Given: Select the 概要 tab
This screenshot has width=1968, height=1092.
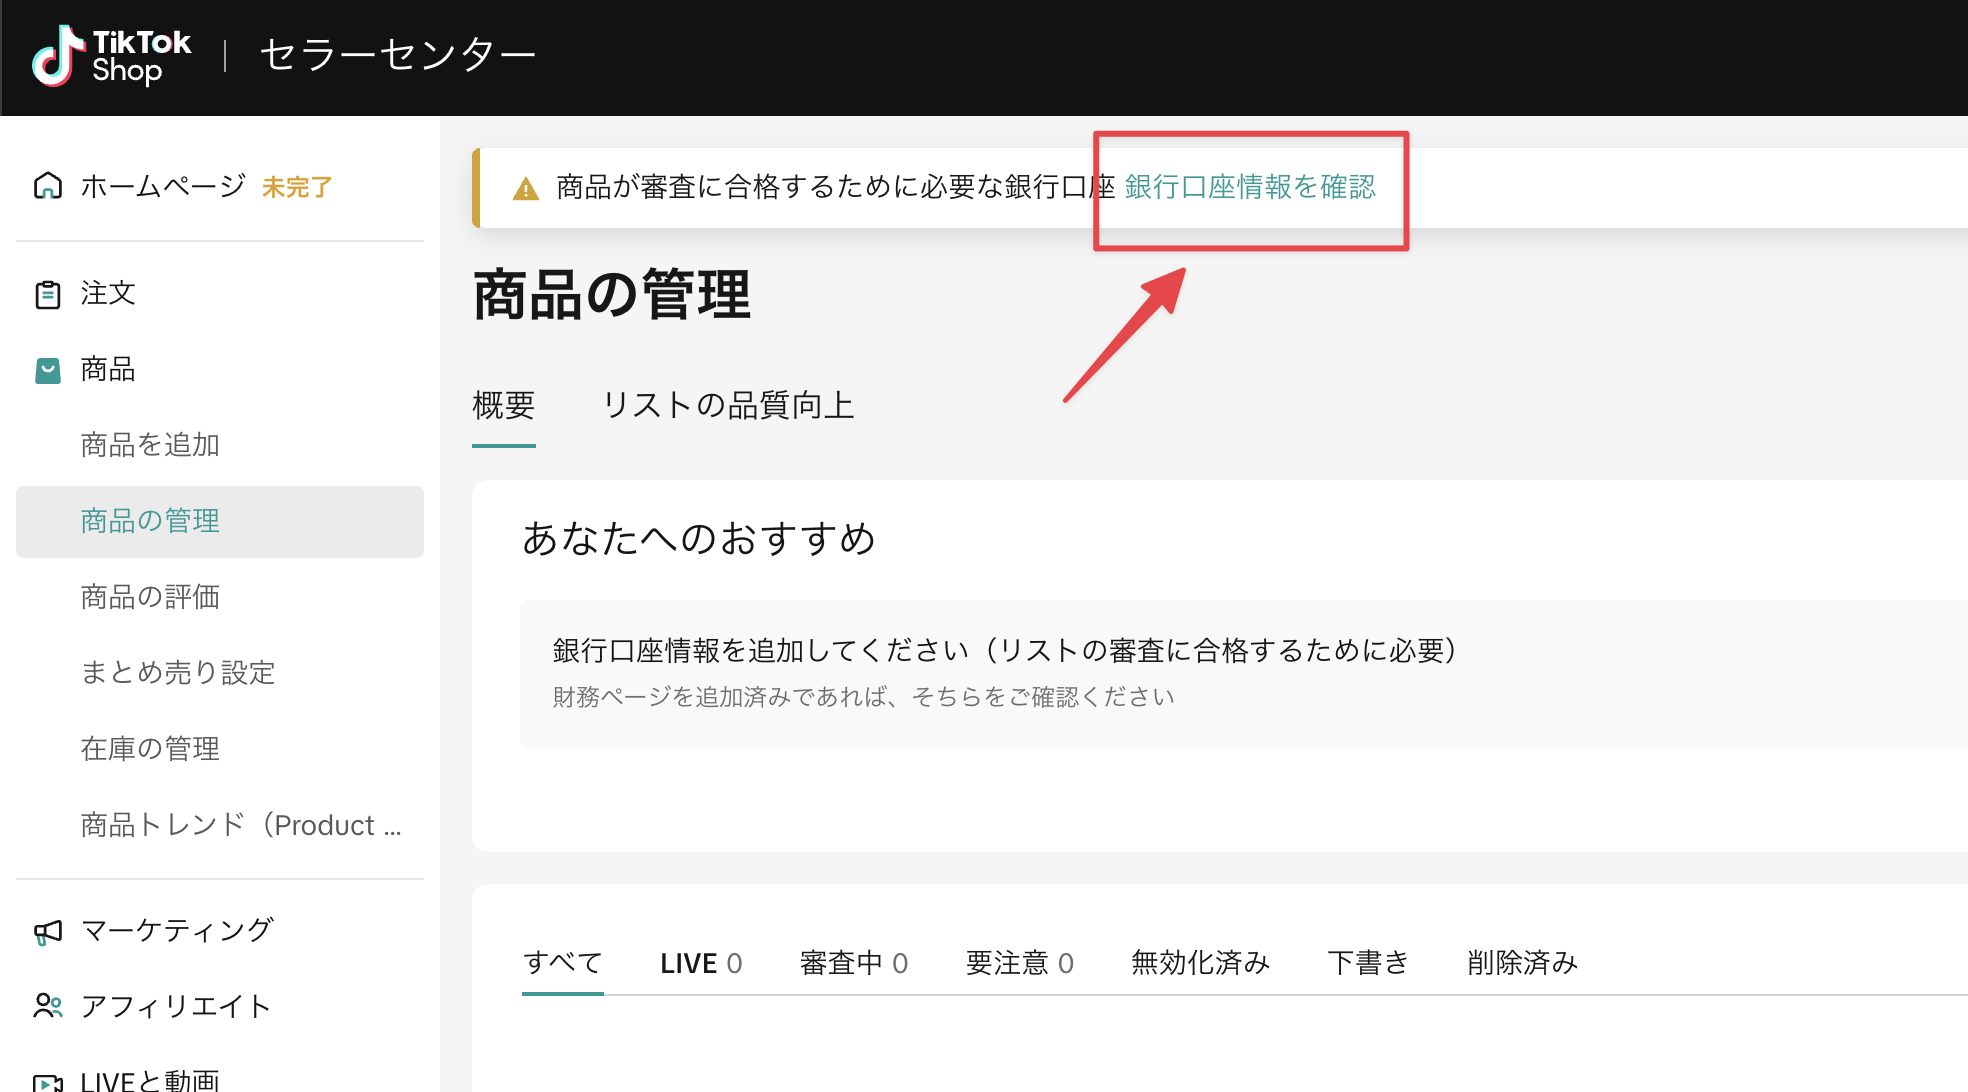Looking at the screenshot, I should [x=503, y=405].
